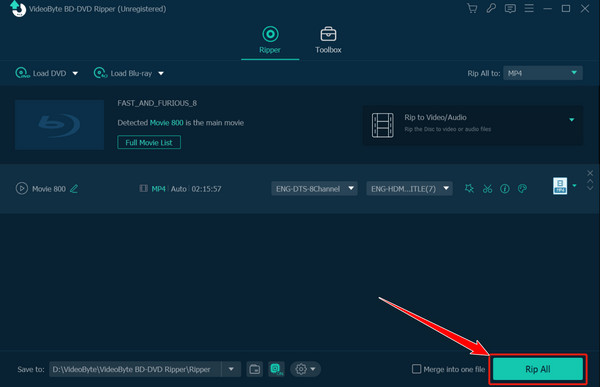Click the VideoByte app logo icon
This screenshot has height=387, width=600.
pos(18,9)
